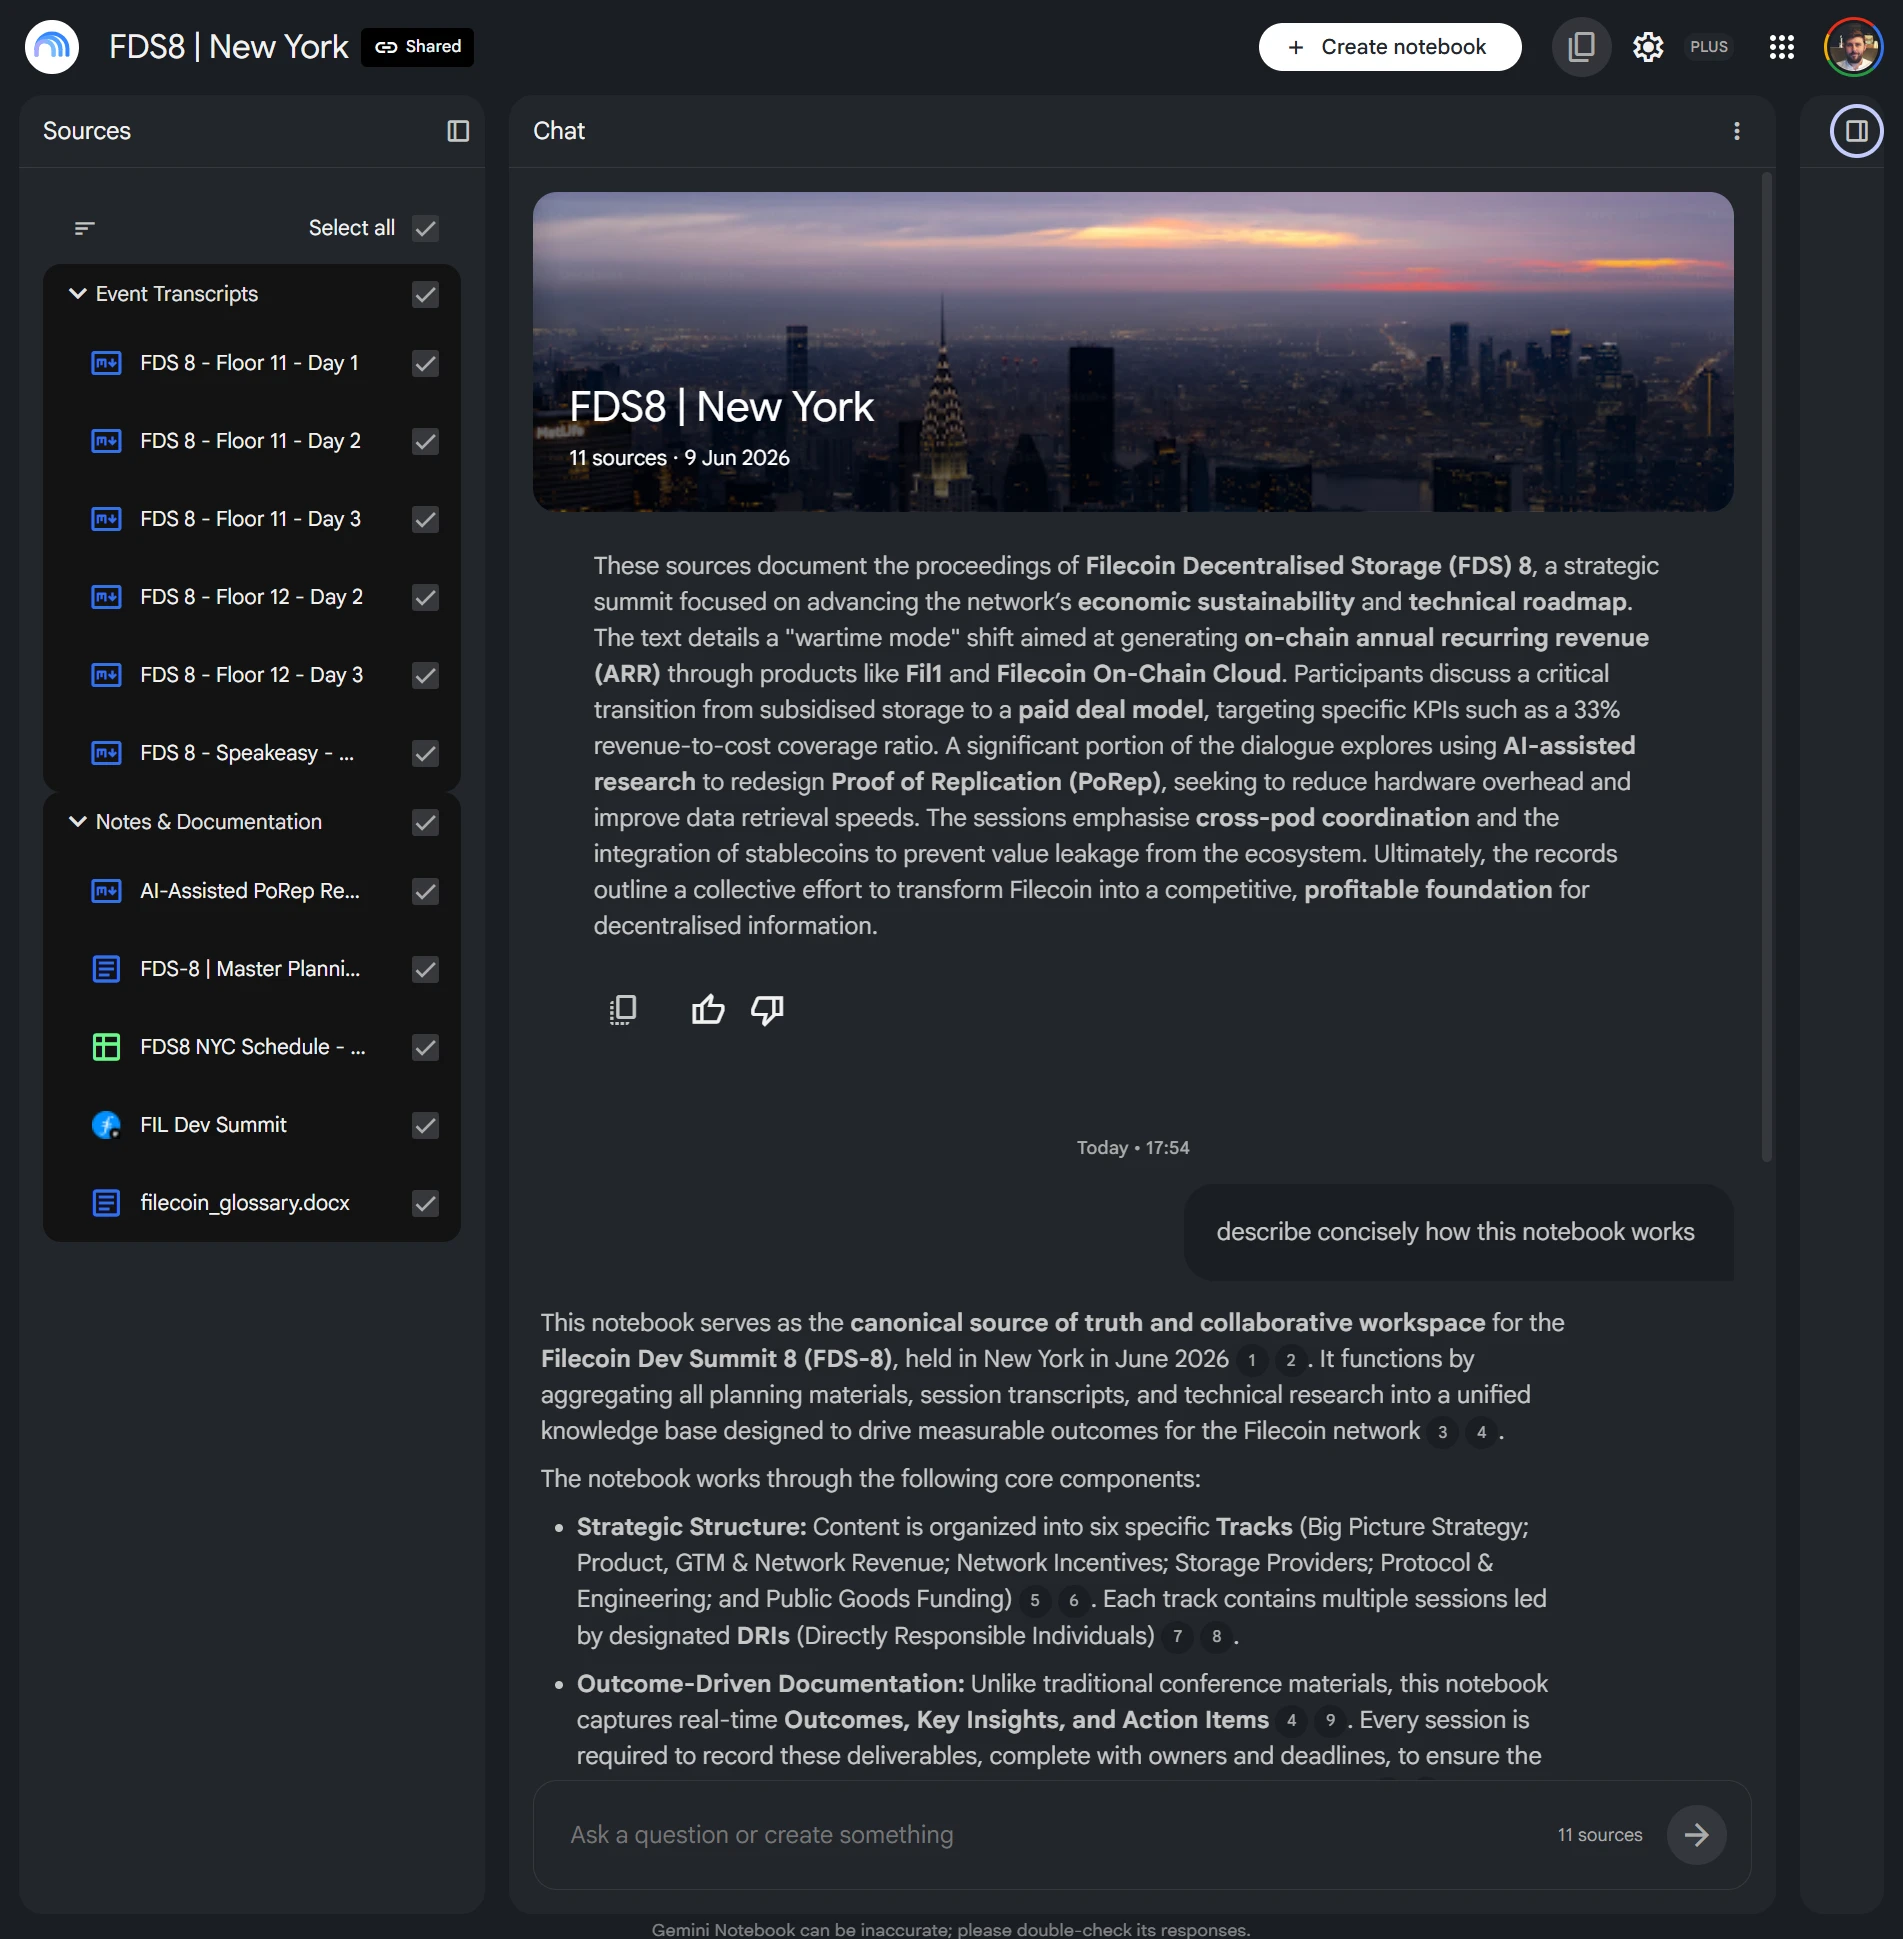Open the FDS8 NYC Schedule source
This screenshot has height=1939, width=1903.
[253, 1047]
